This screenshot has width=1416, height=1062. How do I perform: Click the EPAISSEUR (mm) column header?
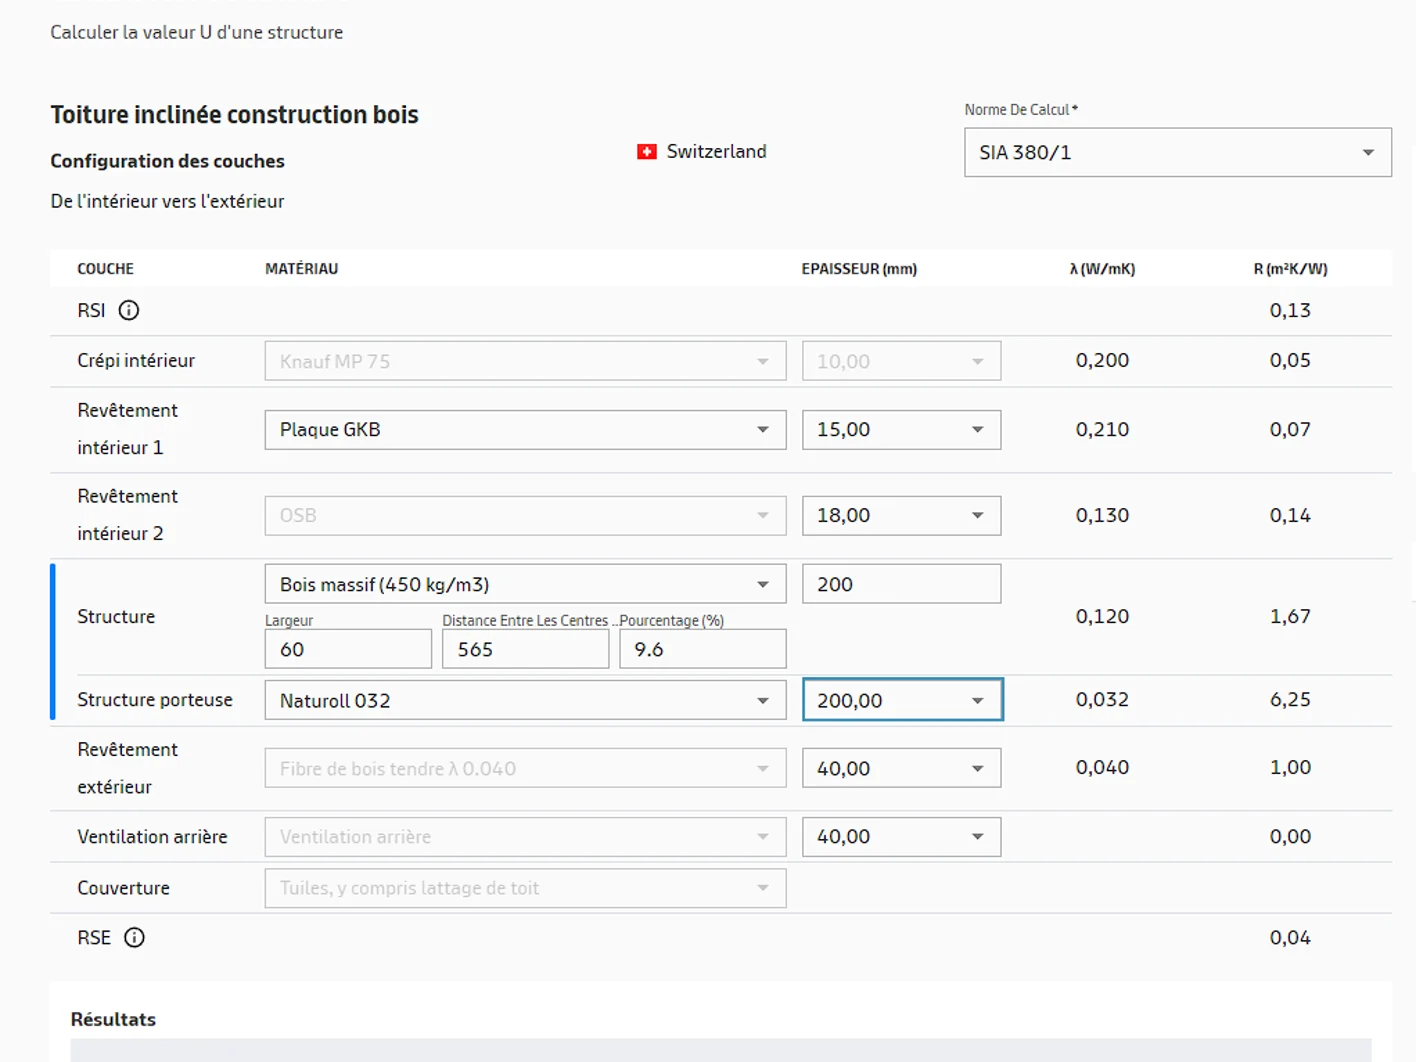[x=859, y=269]
